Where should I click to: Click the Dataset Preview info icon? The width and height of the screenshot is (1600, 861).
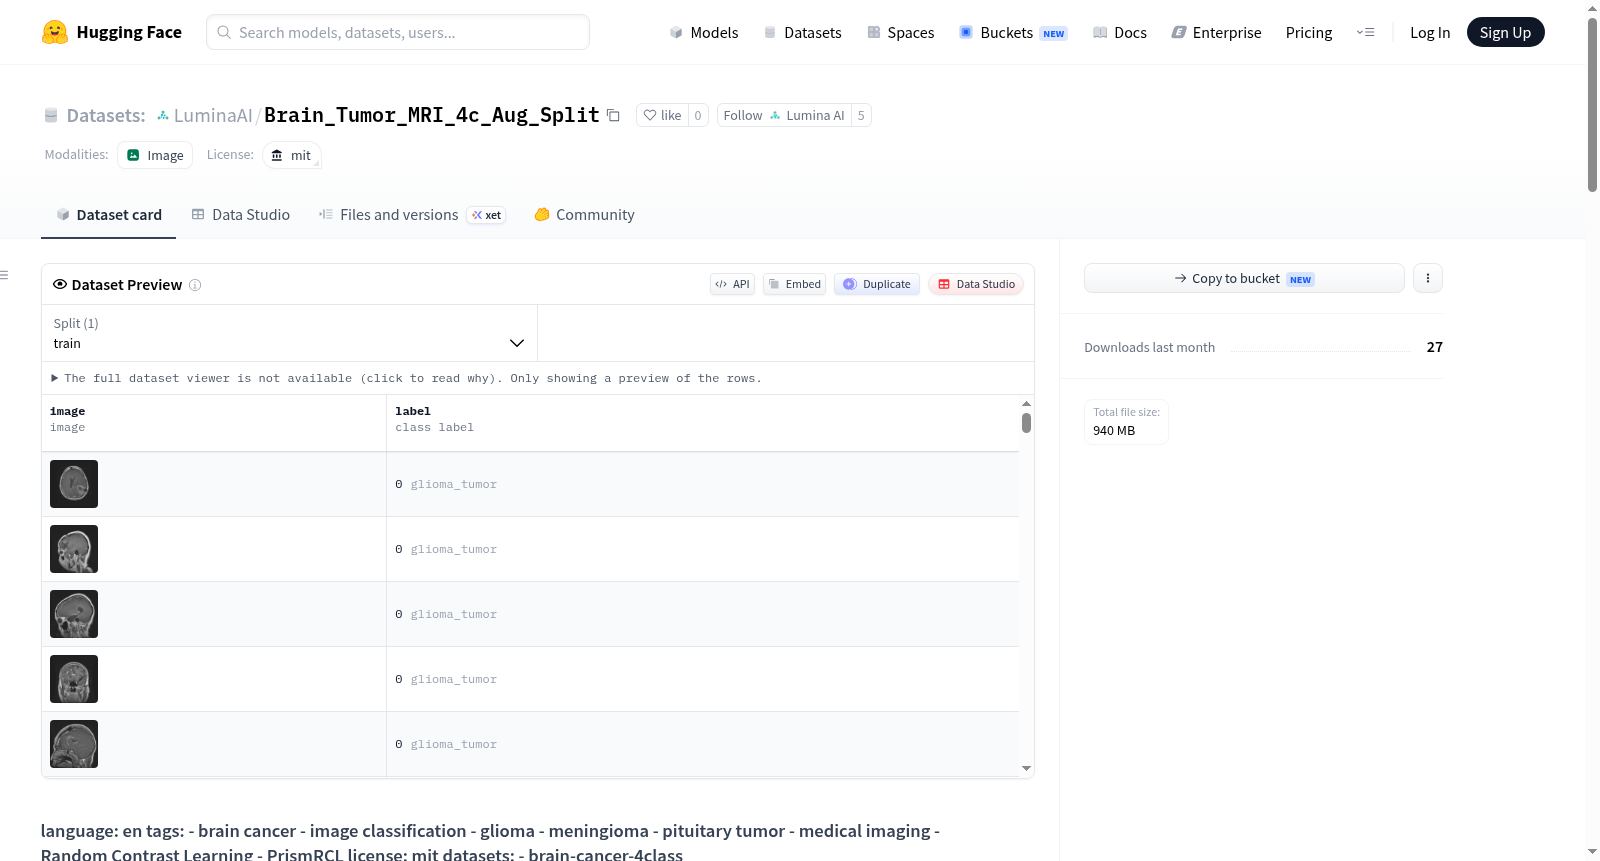[x=195, y=285]
